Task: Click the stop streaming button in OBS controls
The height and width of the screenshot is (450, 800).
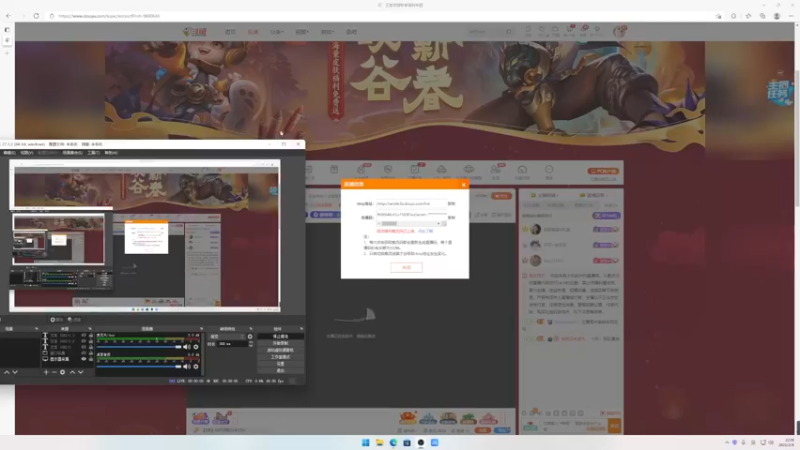Action: (x=281, y=336)
